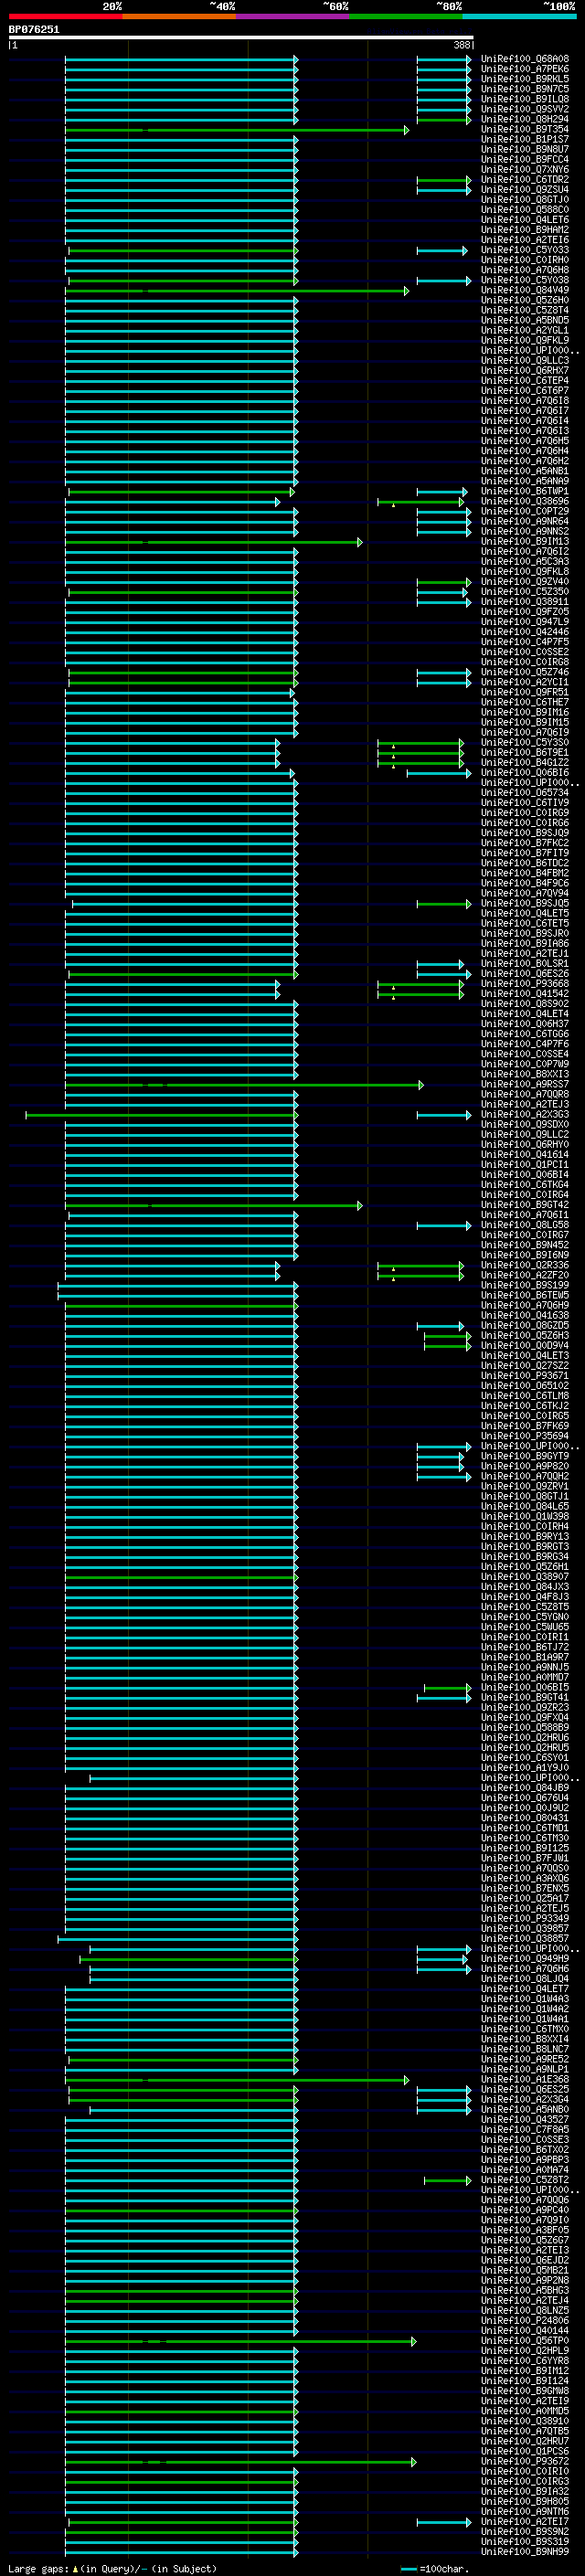Click the Large gaps legend text
Image resolution: width=585 pixels, height=2576 pixels.
[x=39, y=2568]
